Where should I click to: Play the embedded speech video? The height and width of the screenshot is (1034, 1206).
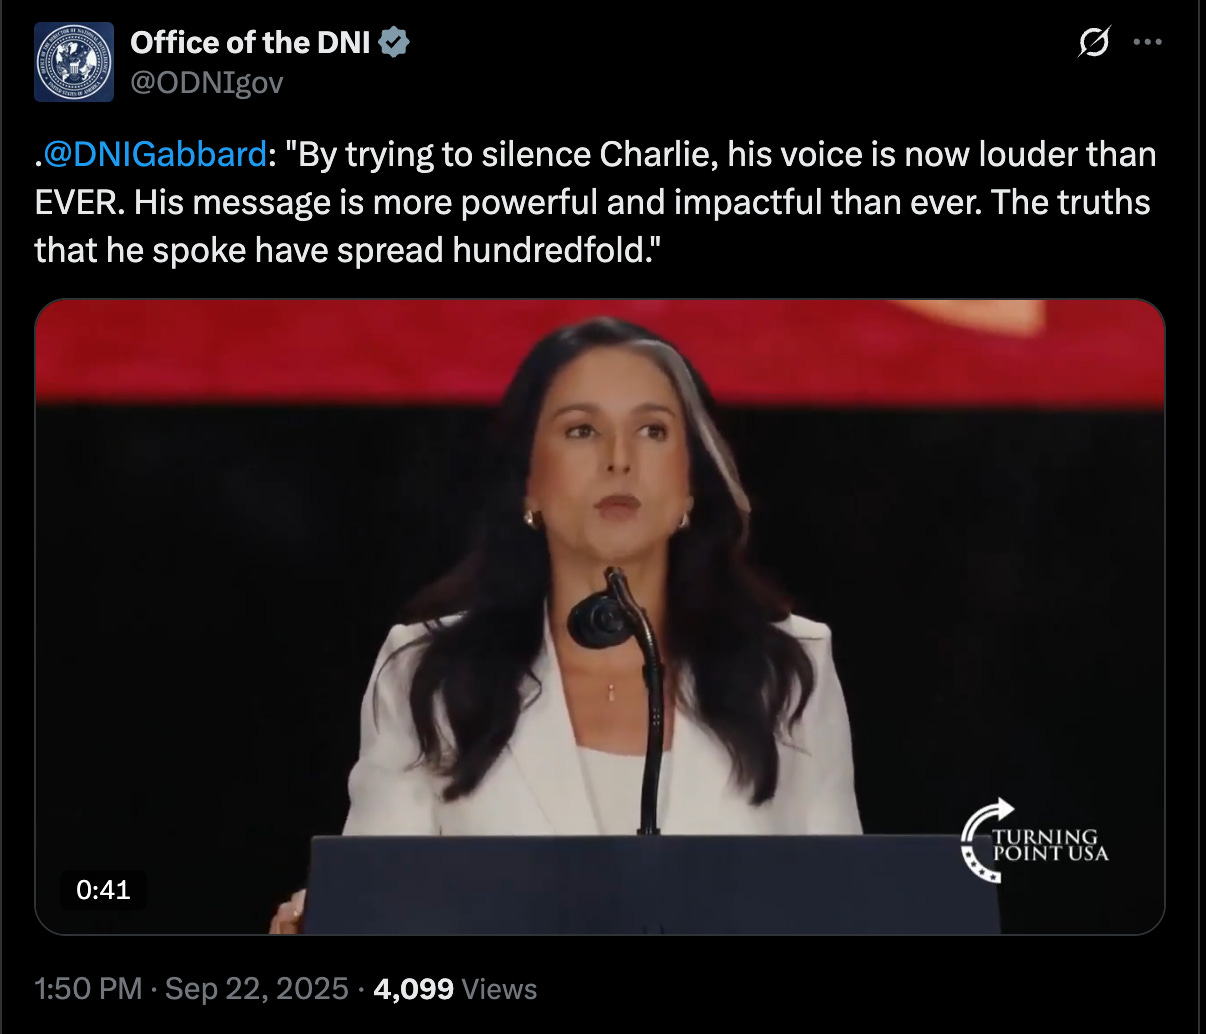click(x=600, y=616)
